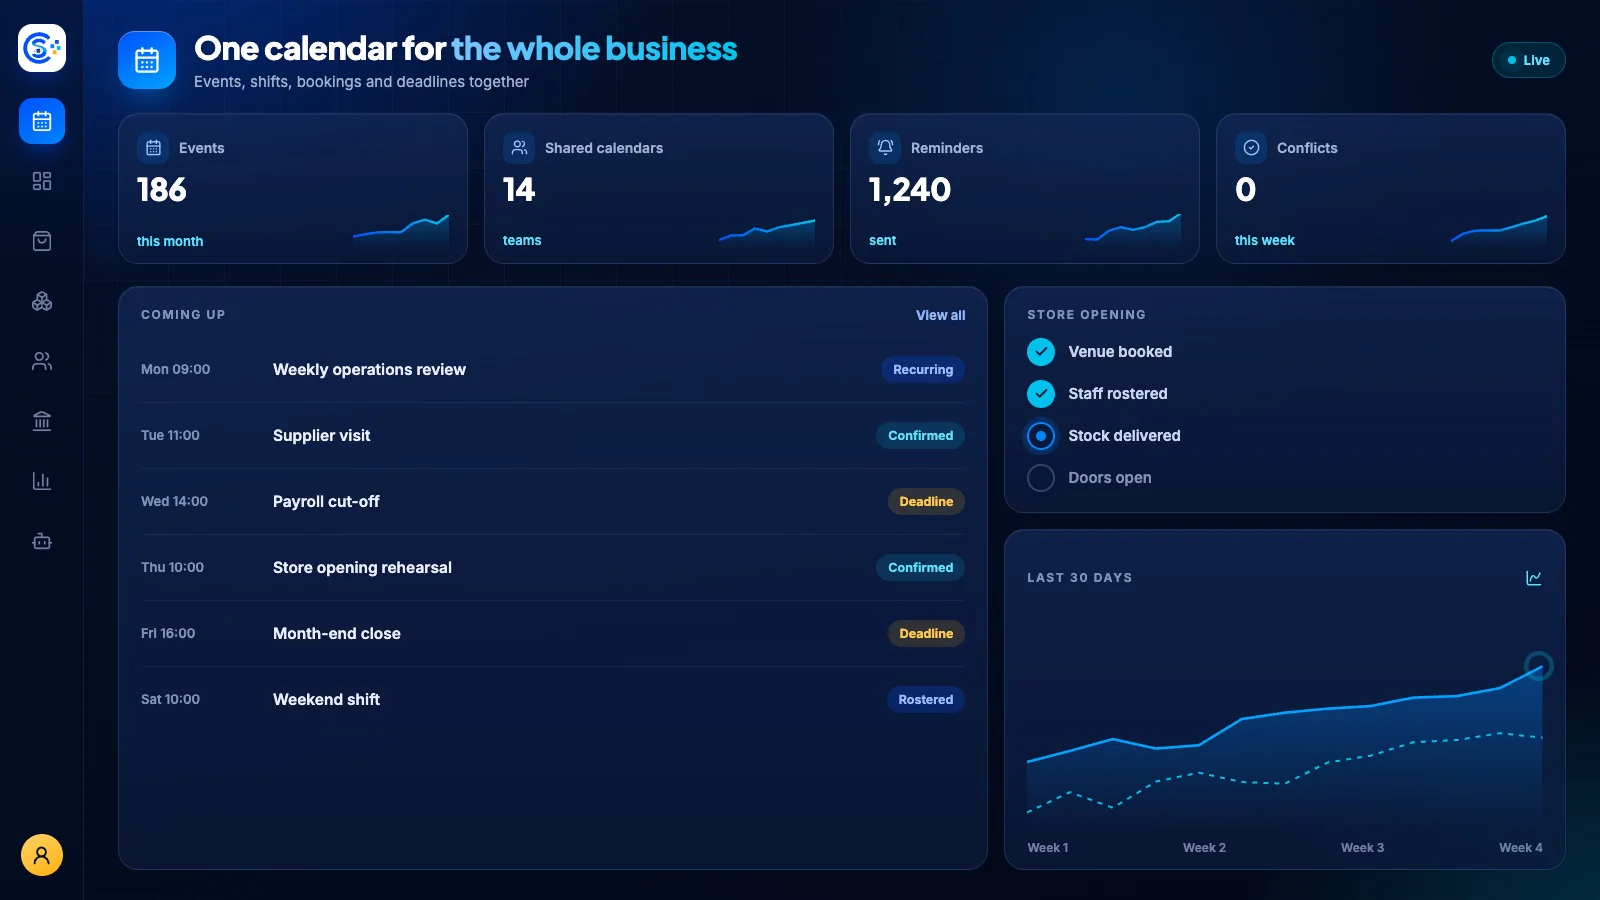
Task: Click the Reminders sparkline chart
Action: (x=1133, y=230)
